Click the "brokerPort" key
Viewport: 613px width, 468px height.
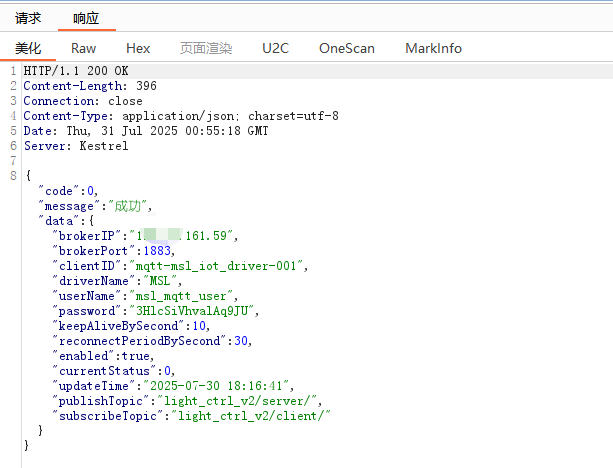coord(93,251)
